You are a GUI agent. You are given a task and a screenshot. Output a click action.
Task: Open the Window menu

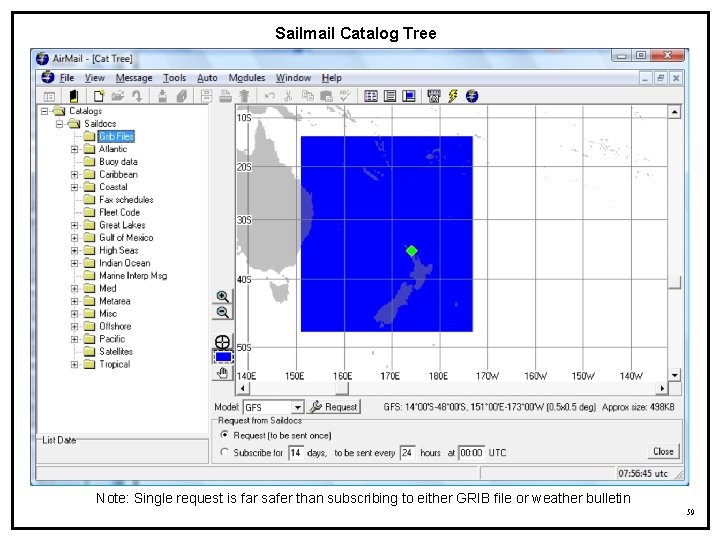tap(293, 78)
